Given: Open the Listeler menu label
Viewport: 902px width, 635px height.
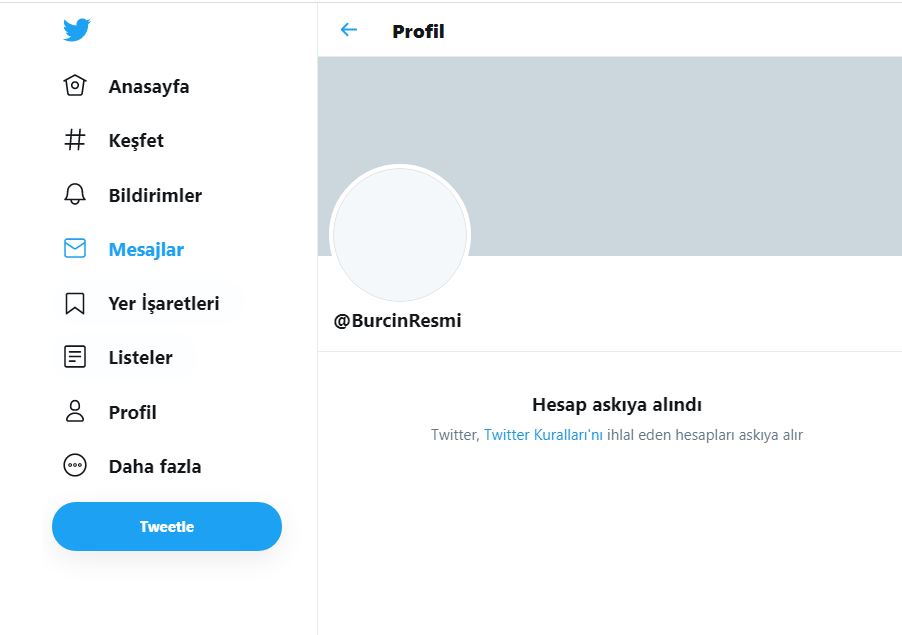Looking at the screenshot, I should [140, 358].
